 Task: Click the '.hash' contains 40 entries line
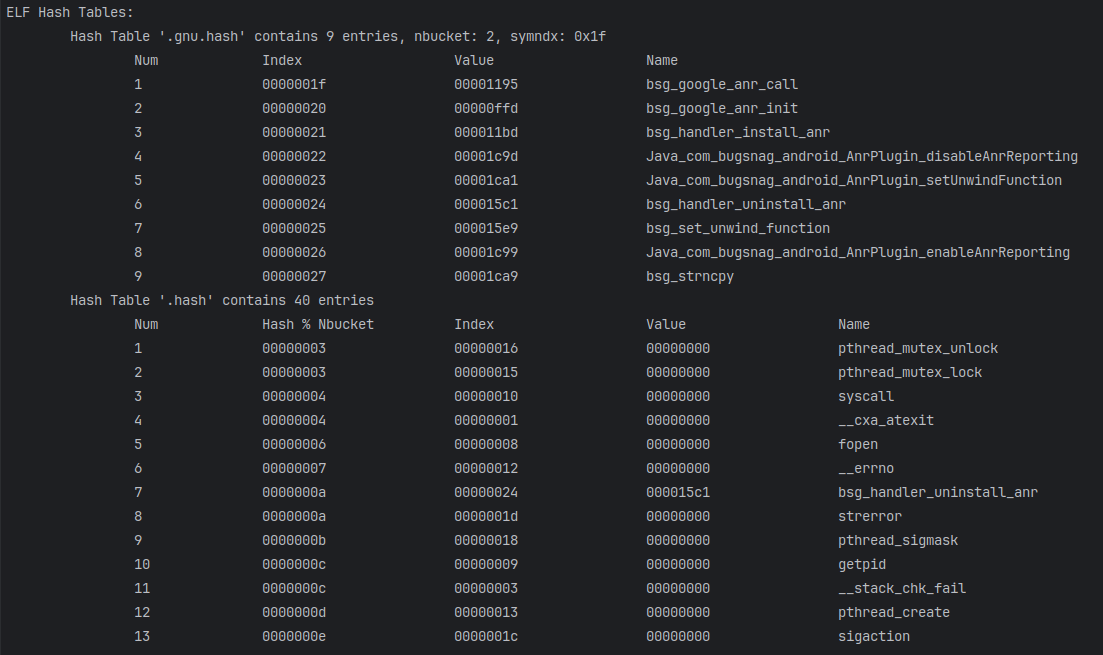pyautogui.click(x=222, y=300)
